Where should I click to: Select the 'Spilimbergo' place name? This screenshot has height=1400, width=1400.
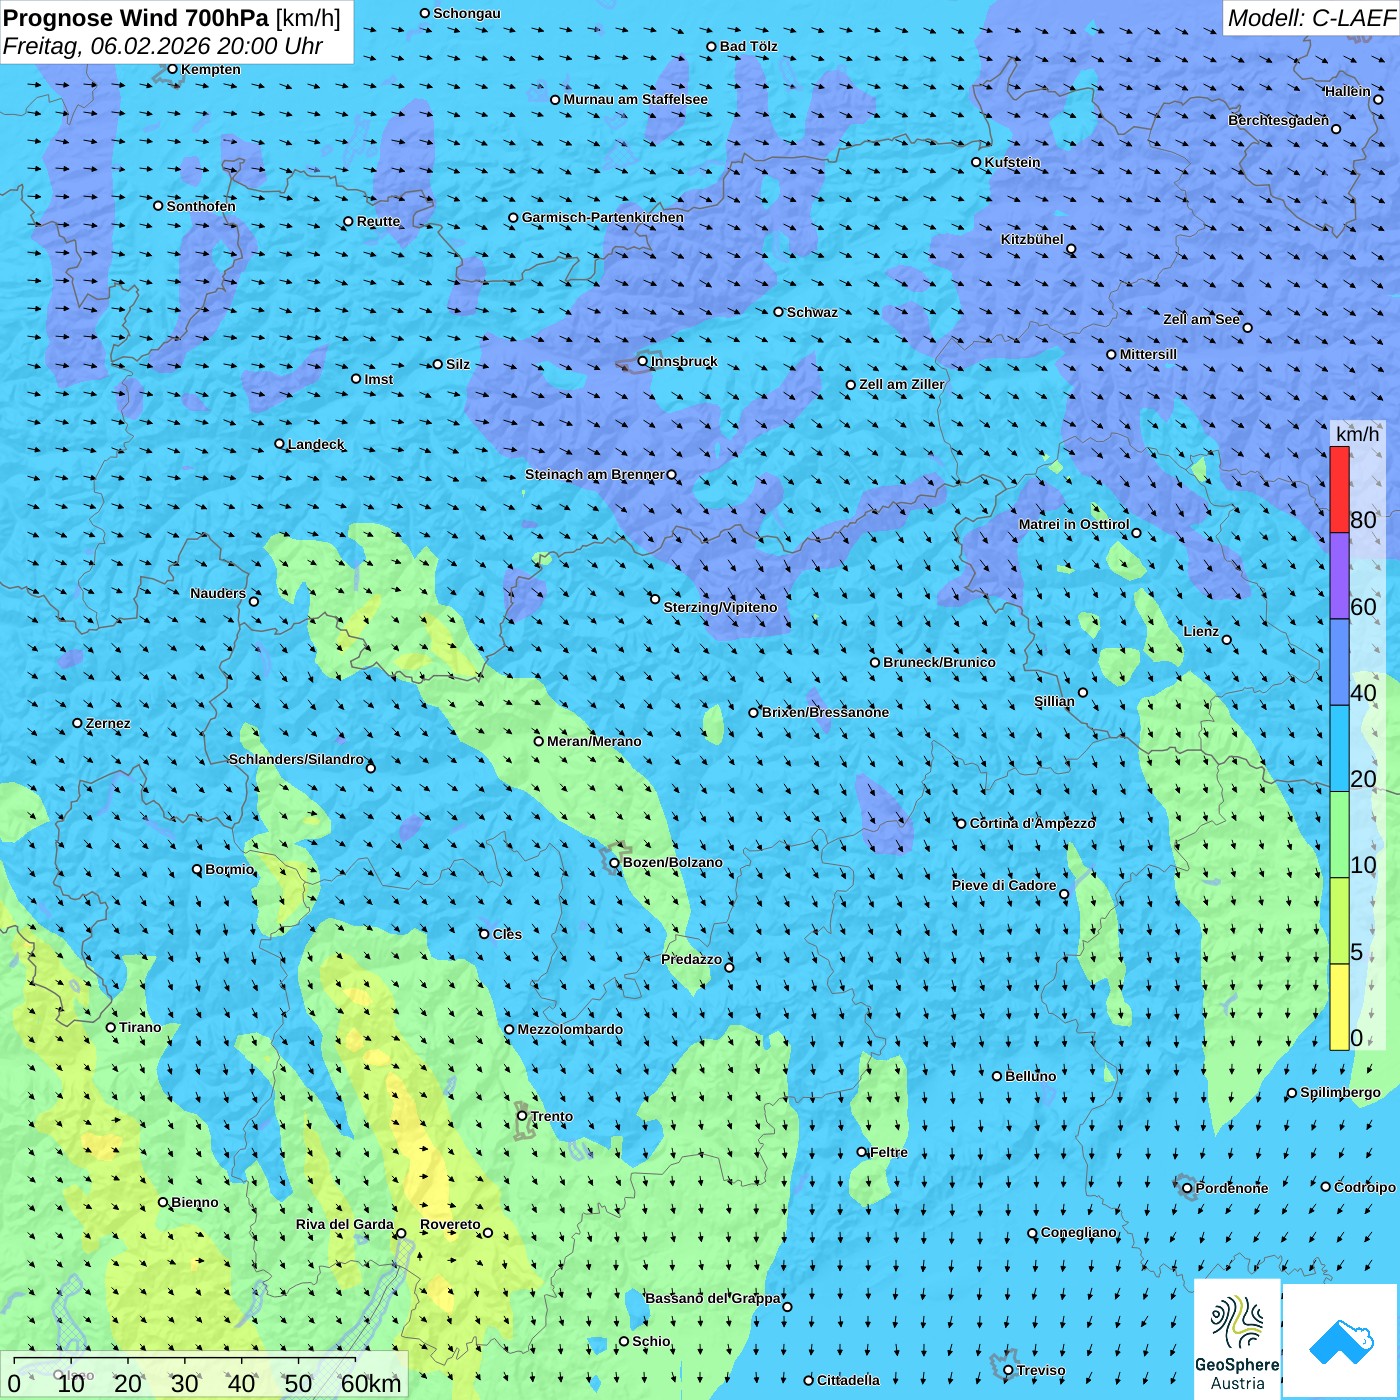pos(1340,1092)
